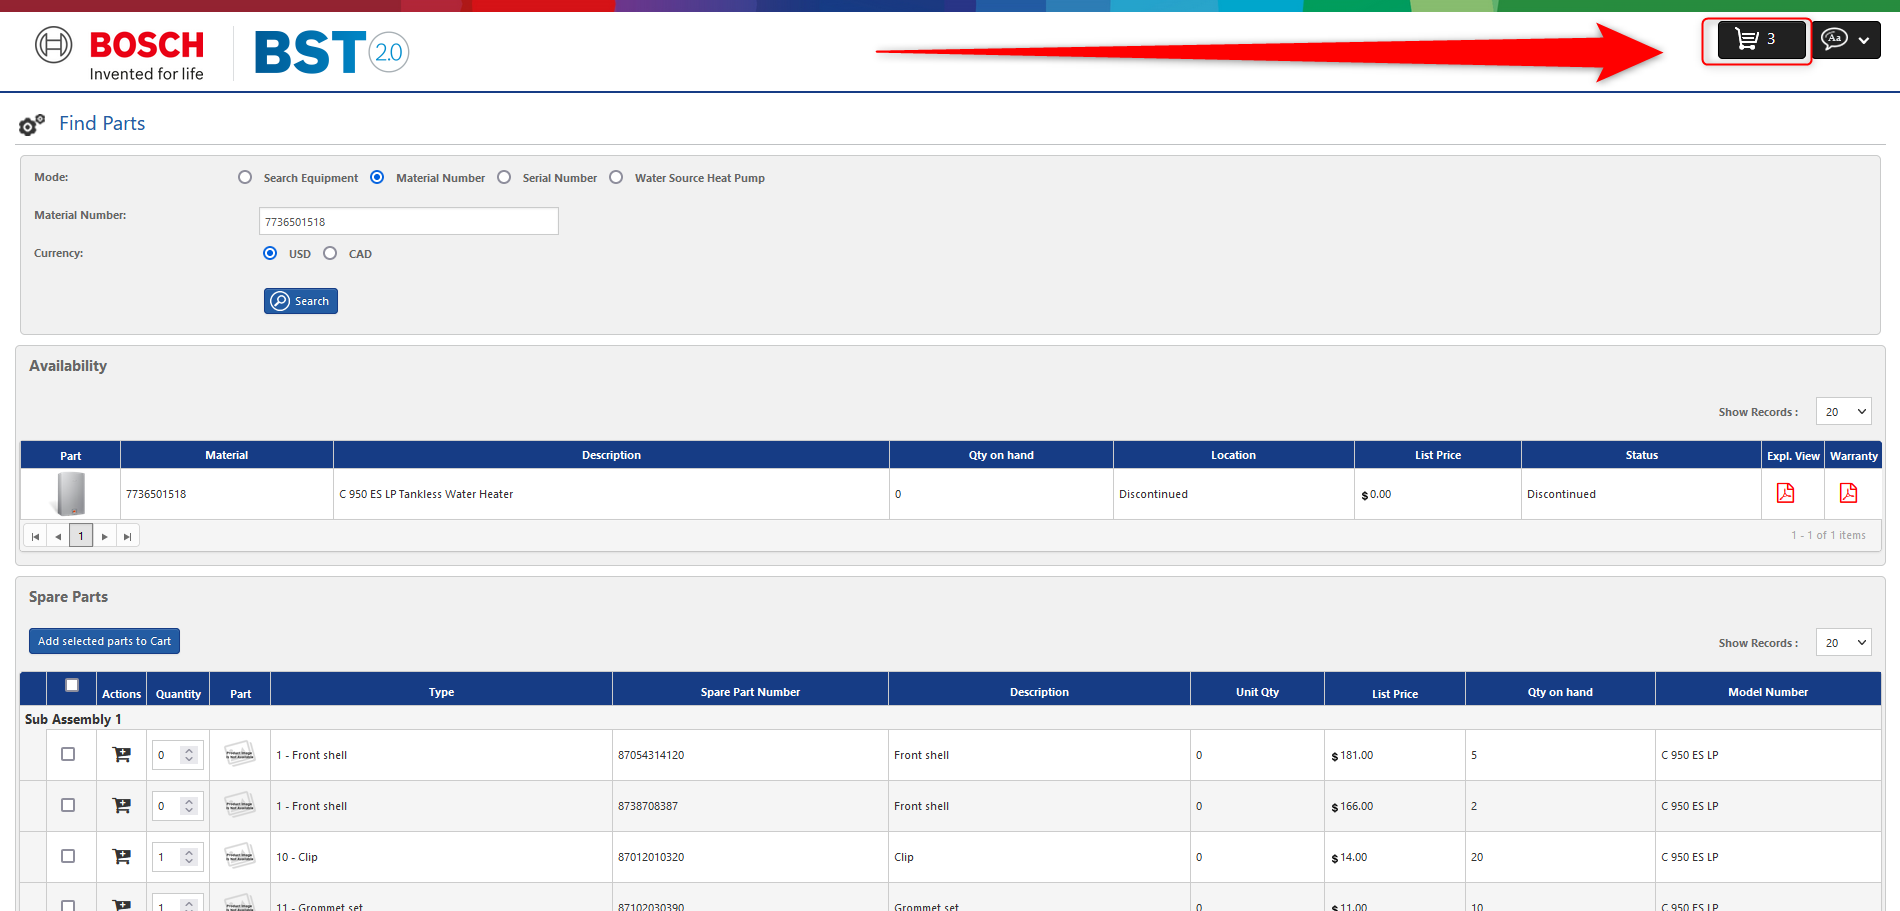Adjust quantity stepper for Clip row
The width and height of the screenshot is (1900, 911).
click(x=189, y=857)
